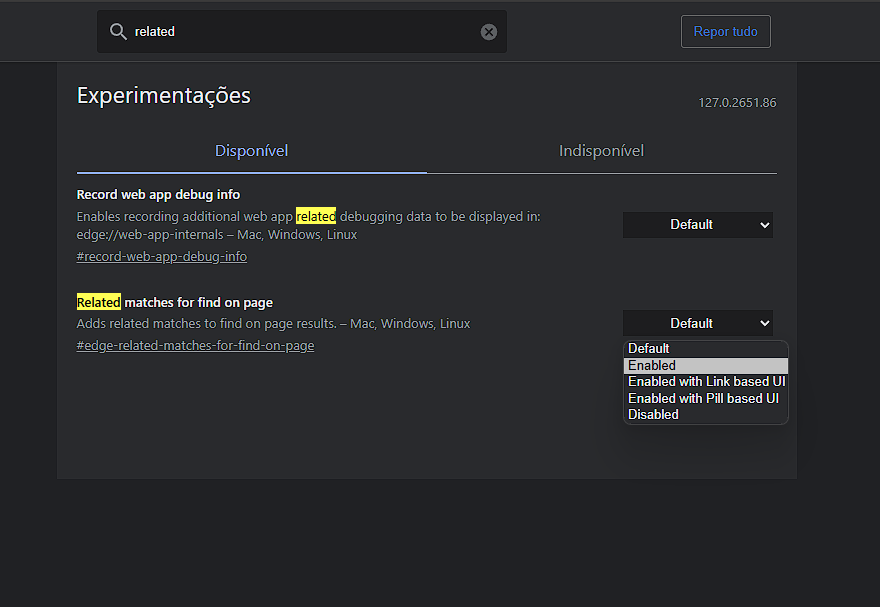The height and width of the screenshot is (607, 880).
Task: Click the chevron arrow on the Related matches dropdown
Action: (x=764, y=323)
